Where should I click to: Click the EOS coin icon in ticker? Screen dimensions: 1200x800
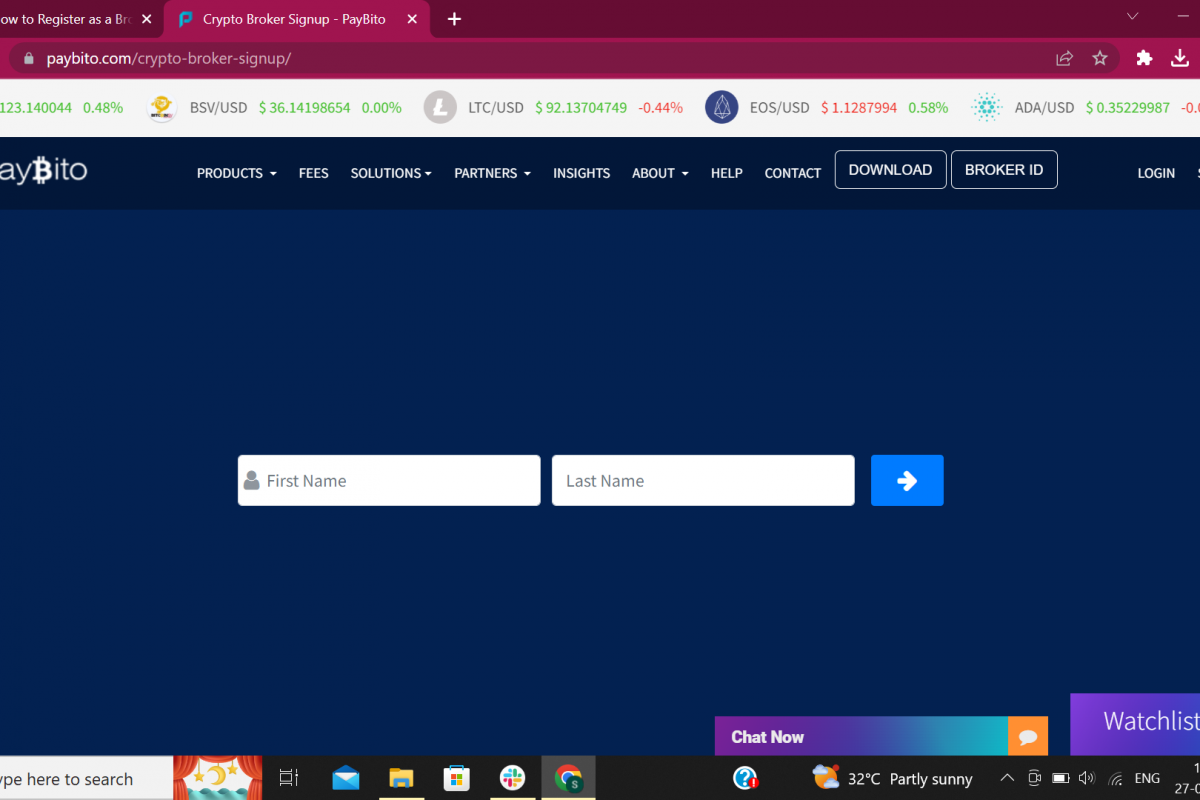click(x=721, y=107)
